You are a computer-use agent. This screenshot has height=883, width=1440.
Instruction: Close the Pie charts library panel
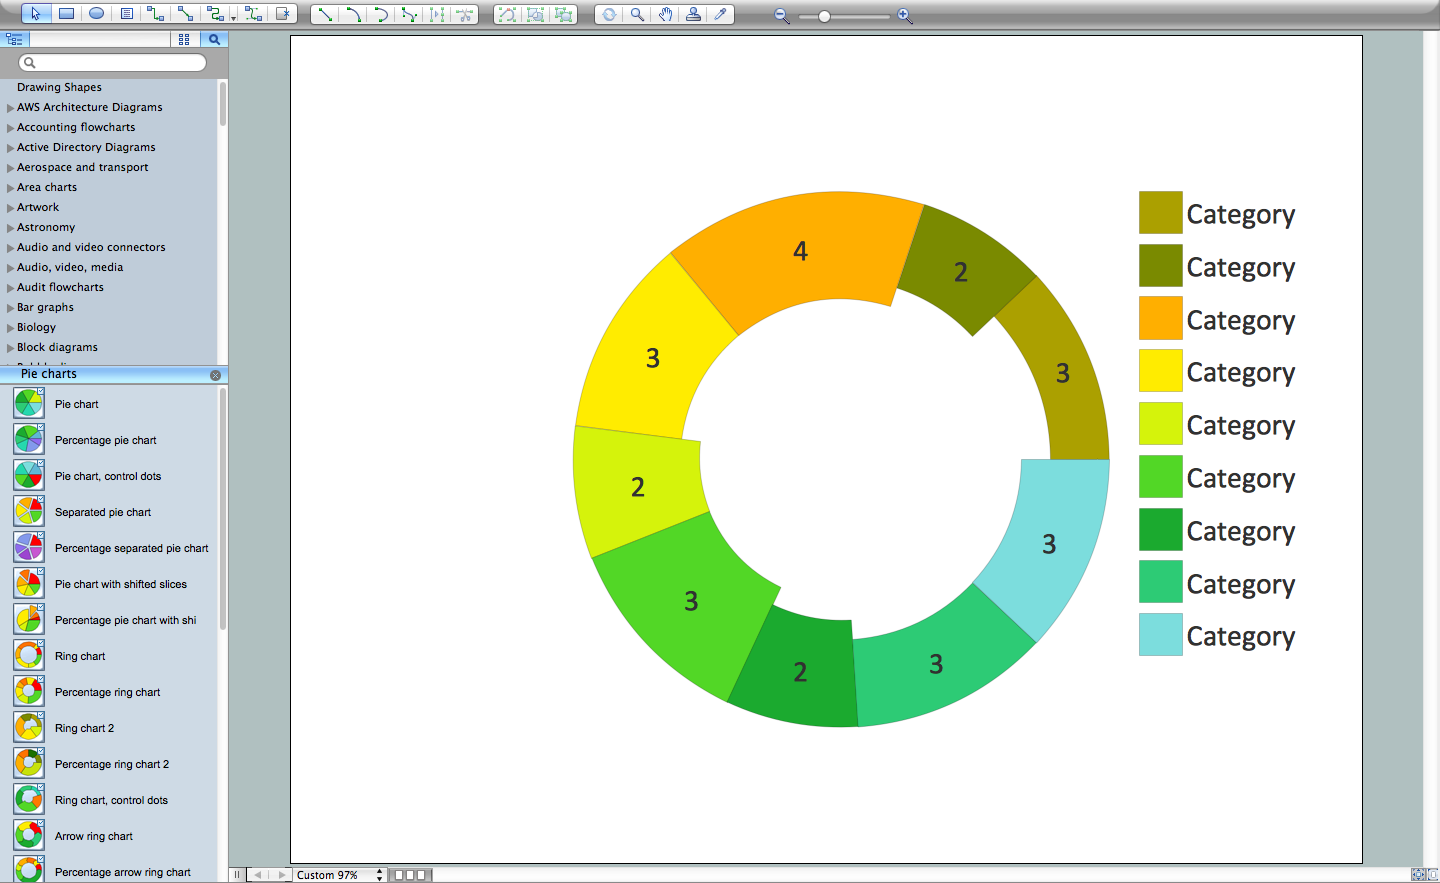click(215, 374)
